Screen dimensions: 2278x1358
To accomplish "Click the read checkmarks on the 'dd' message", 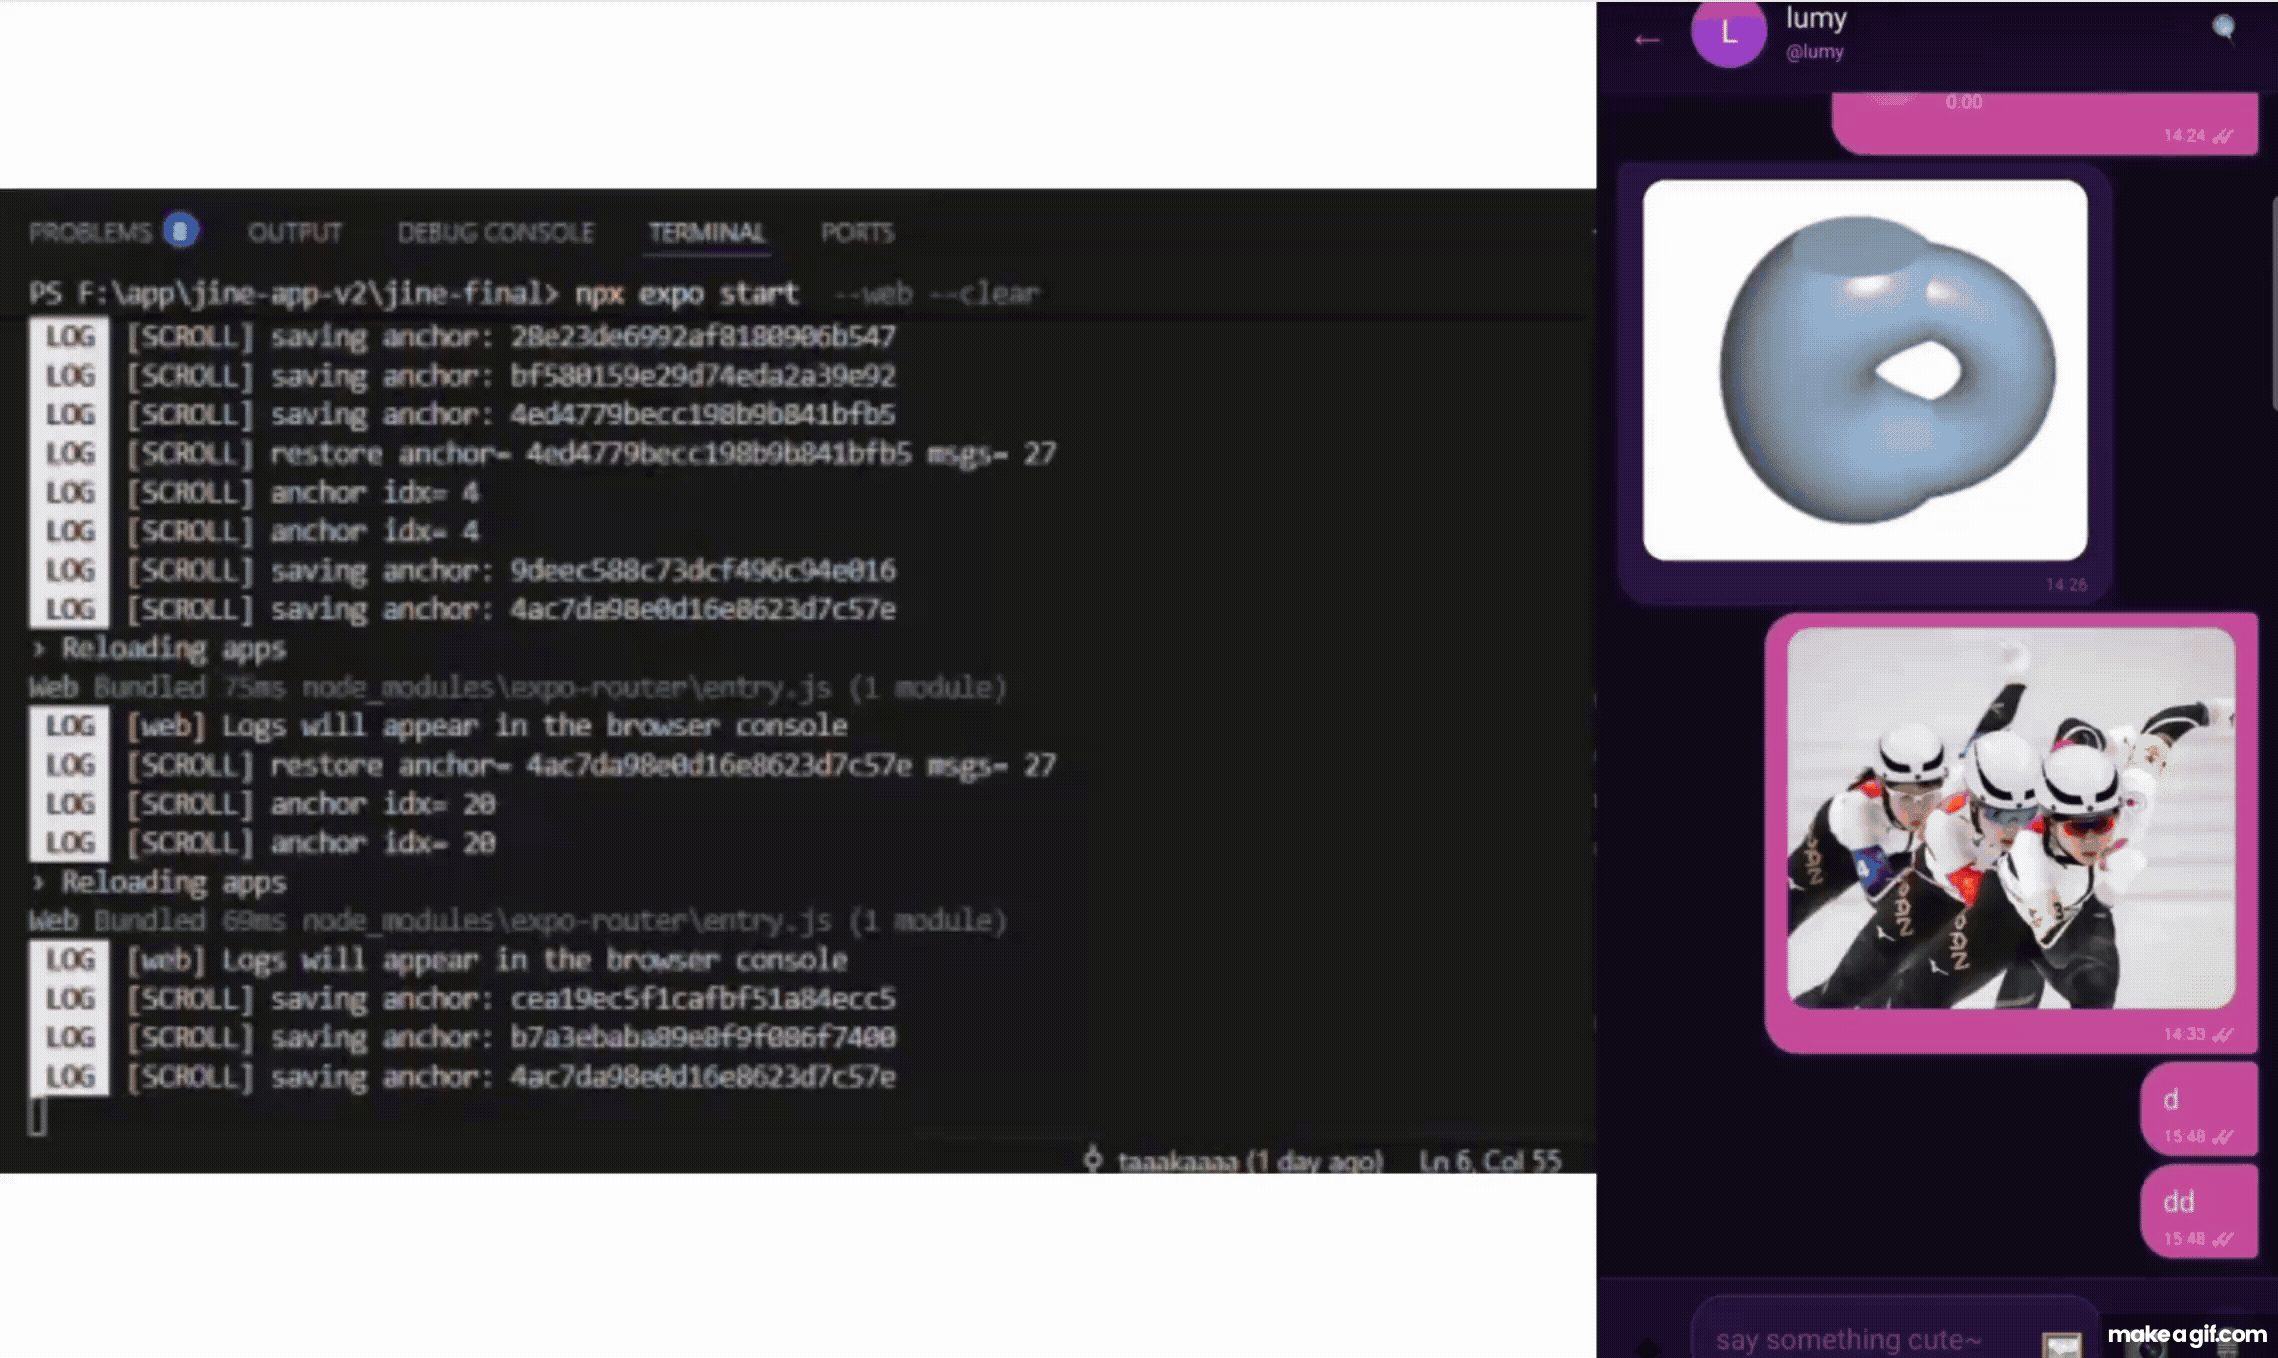I will click(2222, 1239).
